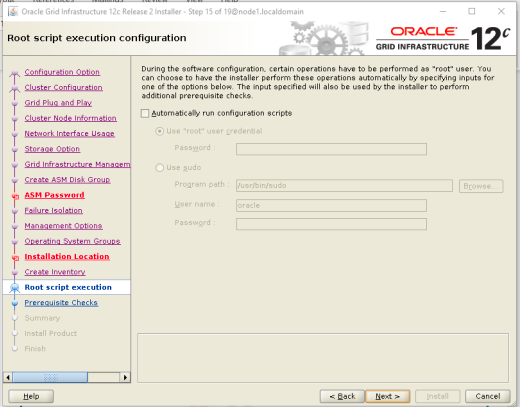Image resolution: width=520 pixels, height=407 pixels.
Task: Click the Java installer icon in title bar
Action: click(x=13, y=12)
